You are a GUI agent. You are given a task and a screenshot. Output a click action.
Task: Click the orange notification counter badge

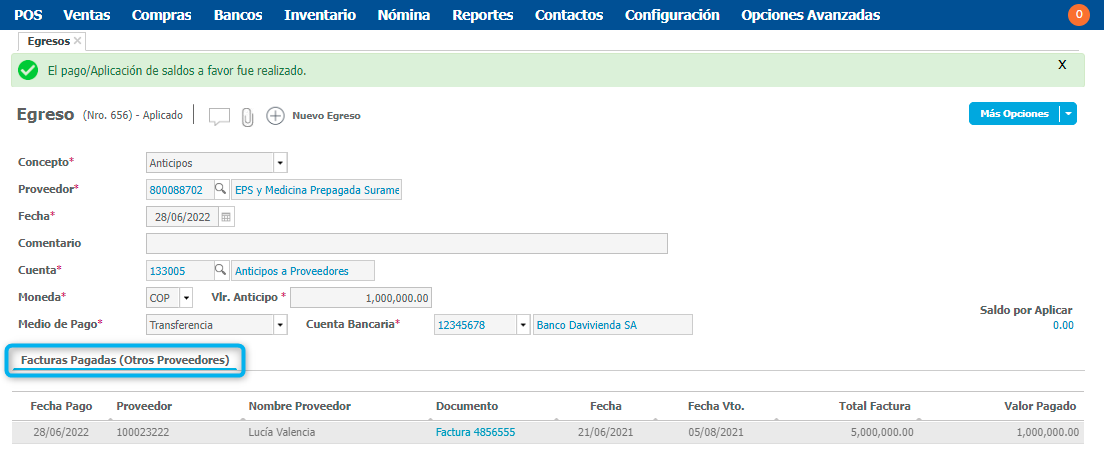[x=1078, y=14]
